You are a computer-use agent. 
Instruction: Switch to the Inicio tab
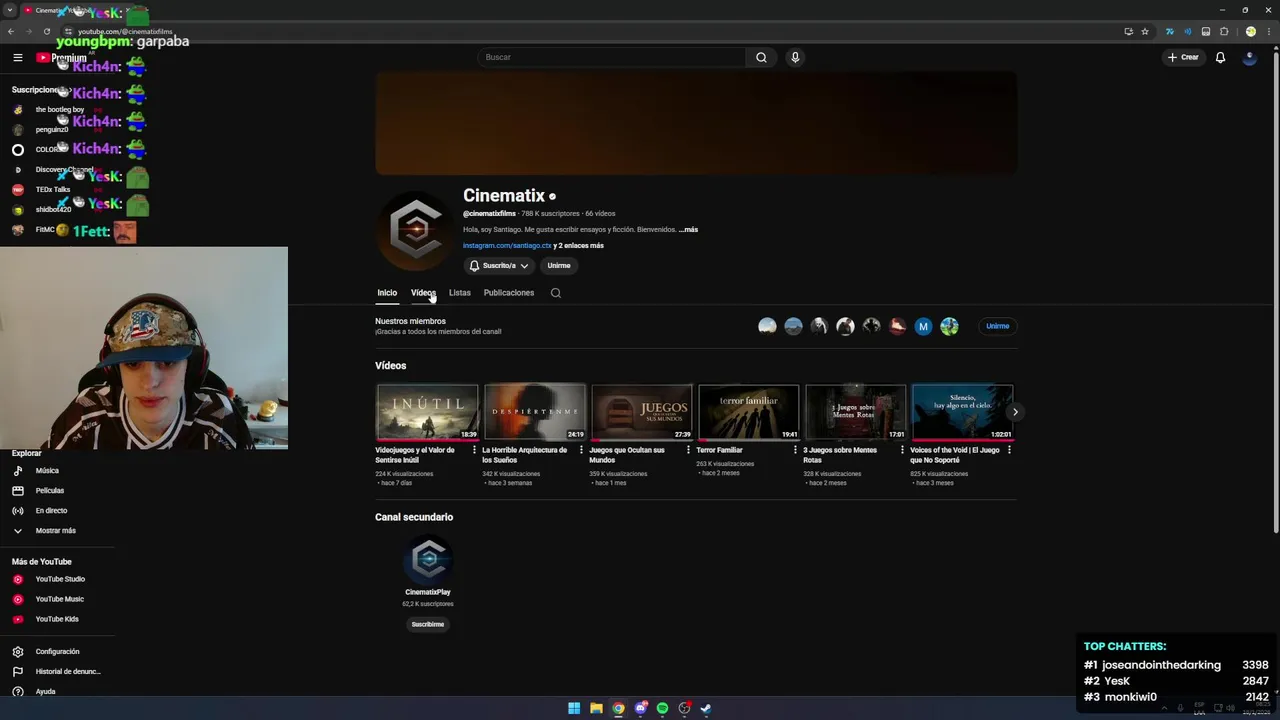tap(387, 293)
